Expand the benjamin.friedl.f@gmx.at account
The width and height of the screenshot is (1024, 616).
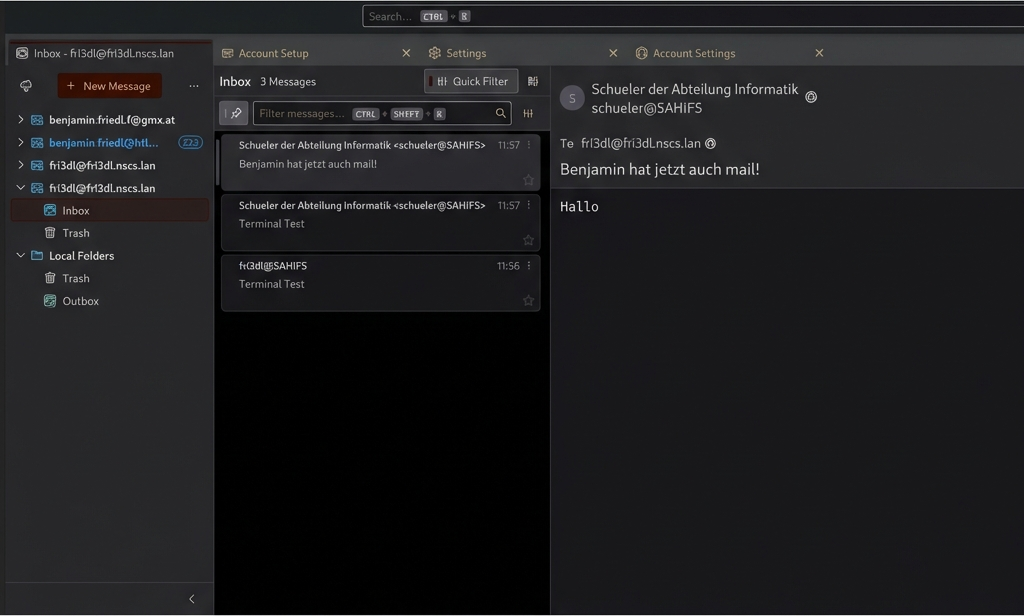click(x=20, y=120)
